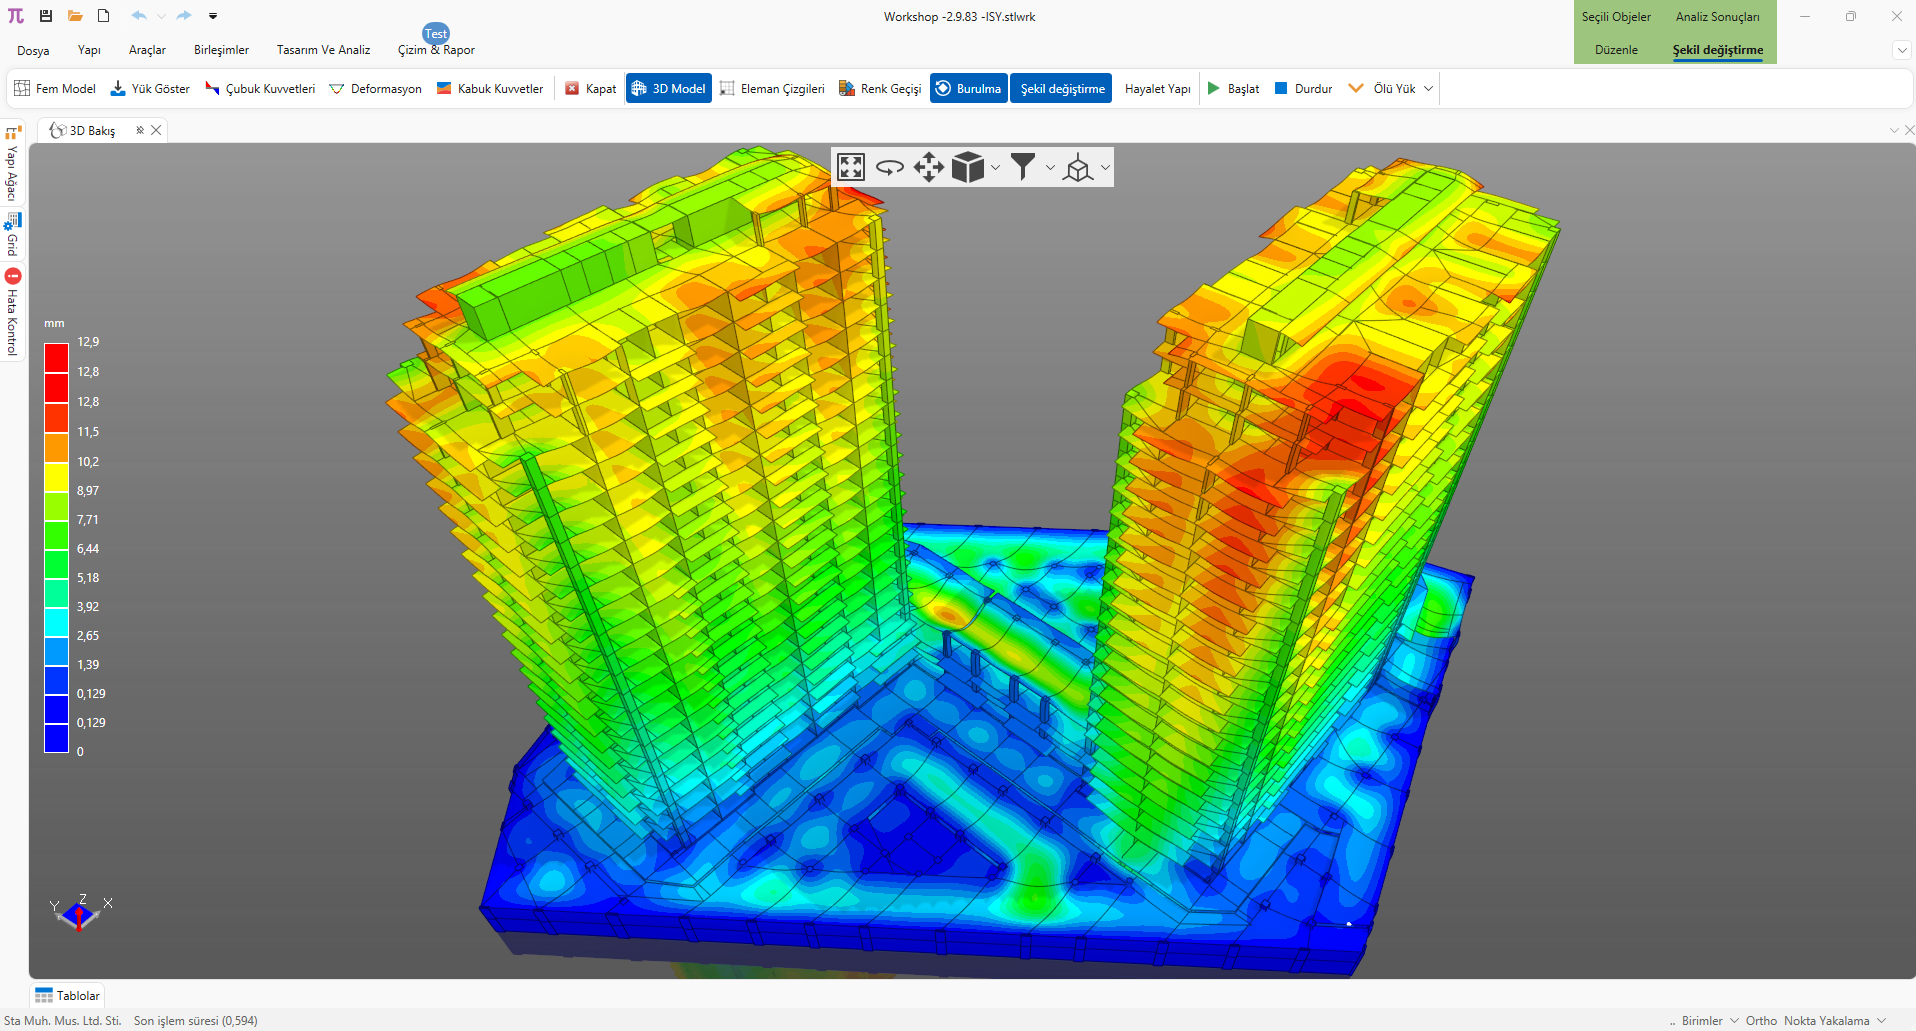1916x1031 pixels.
Task: Open the Hata Kontrol side panel
Action: point(12,312)
